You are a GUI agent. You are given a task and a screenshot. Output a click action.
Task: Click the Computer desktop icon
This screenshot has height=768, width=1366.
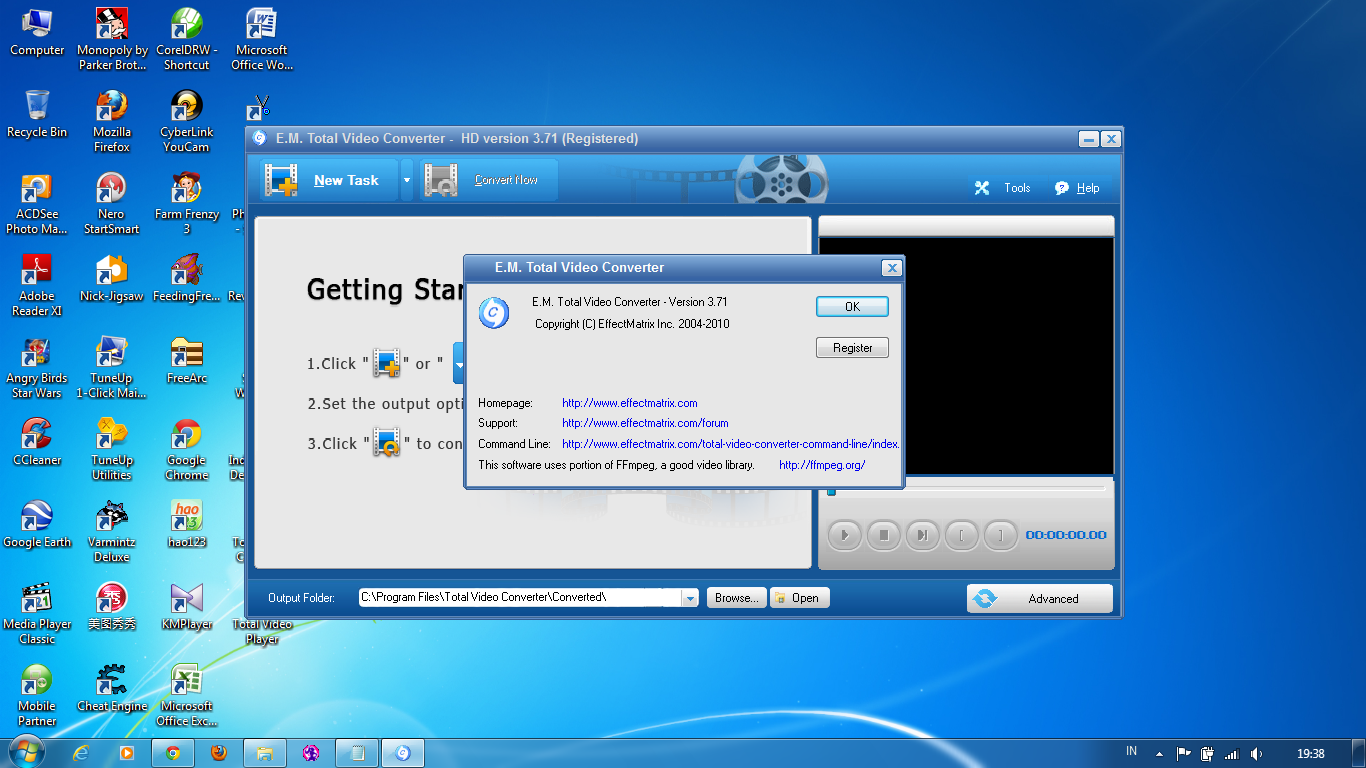point(37,33)
